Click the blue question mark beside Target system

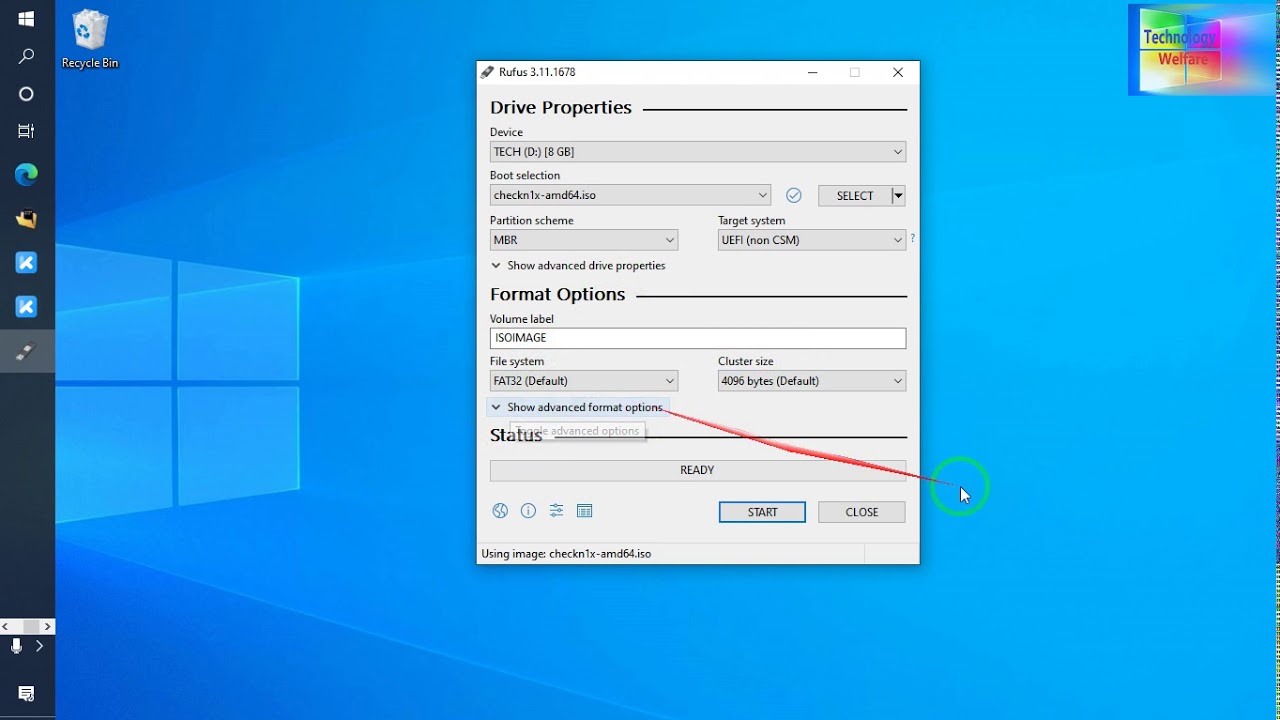912,239
